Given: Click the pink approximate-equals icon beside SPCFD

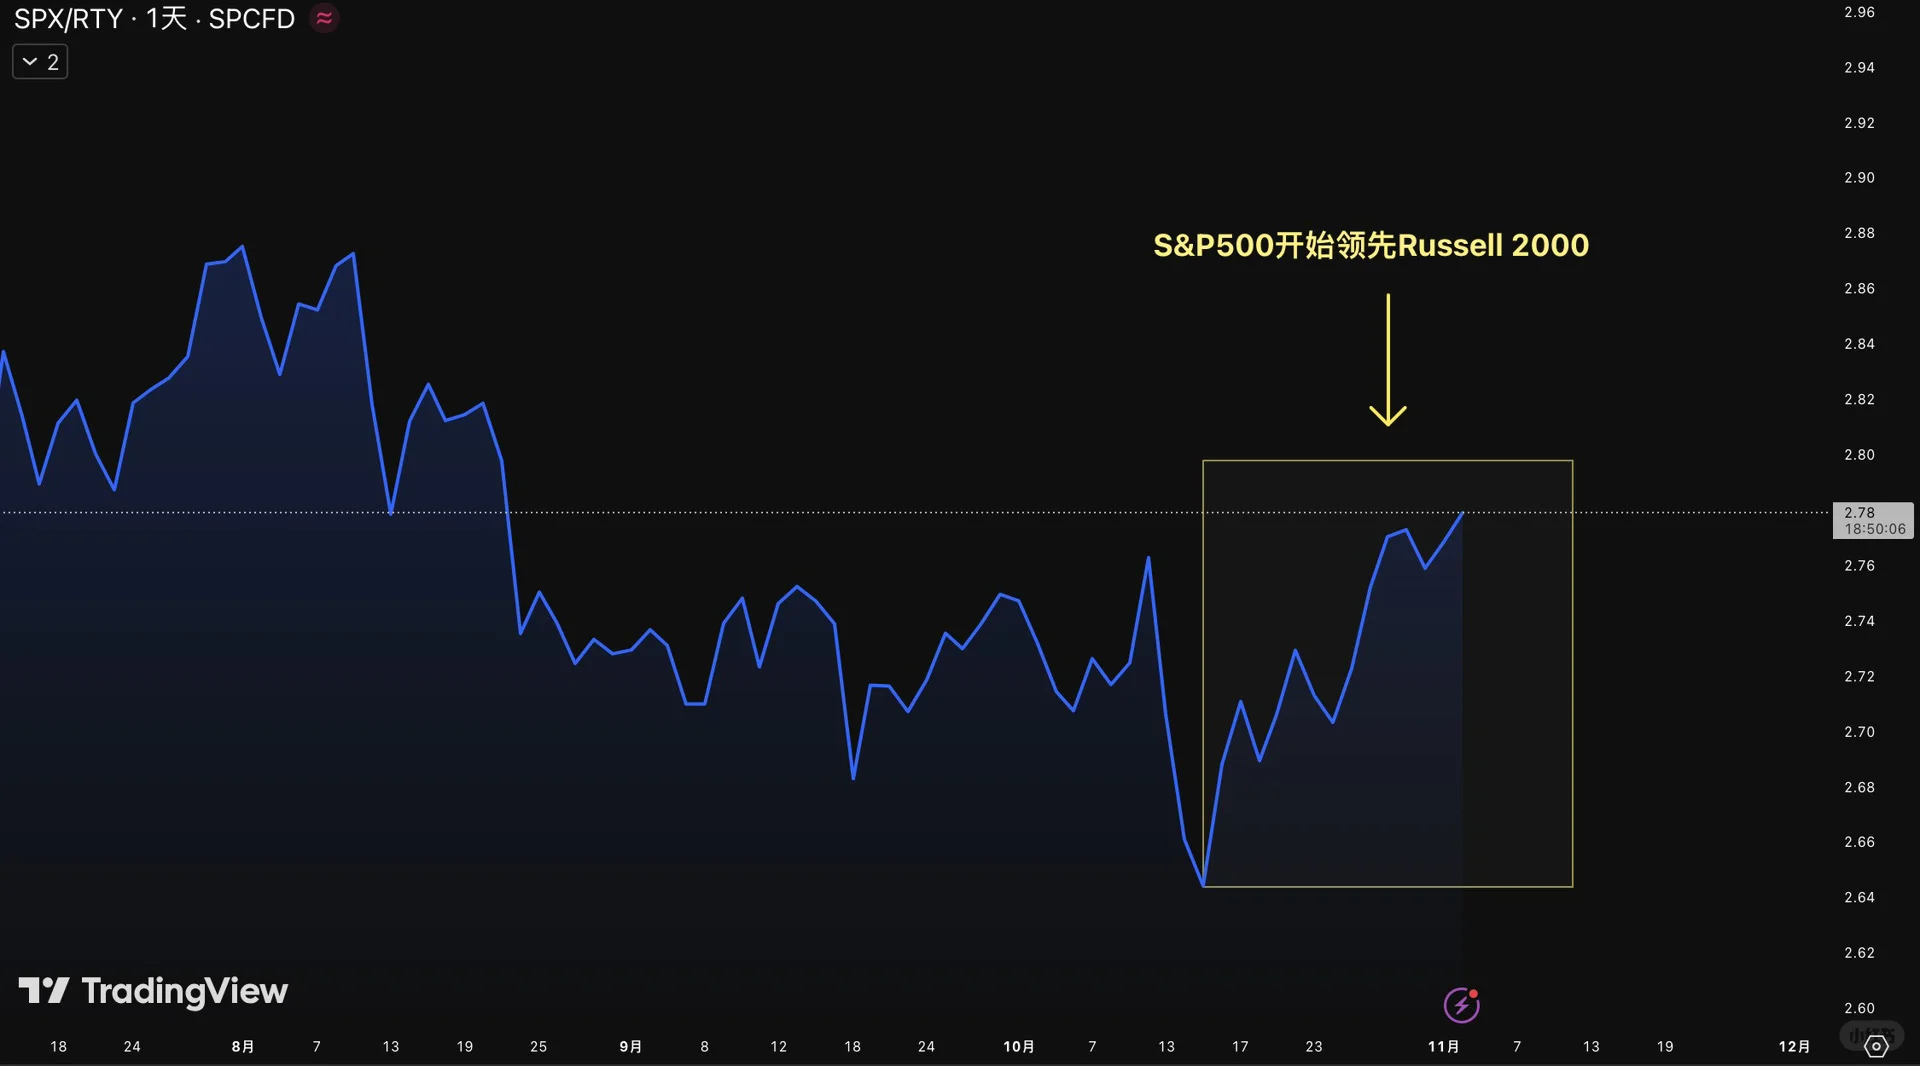Looking at the screenshot, I should (x=324, y=18).
